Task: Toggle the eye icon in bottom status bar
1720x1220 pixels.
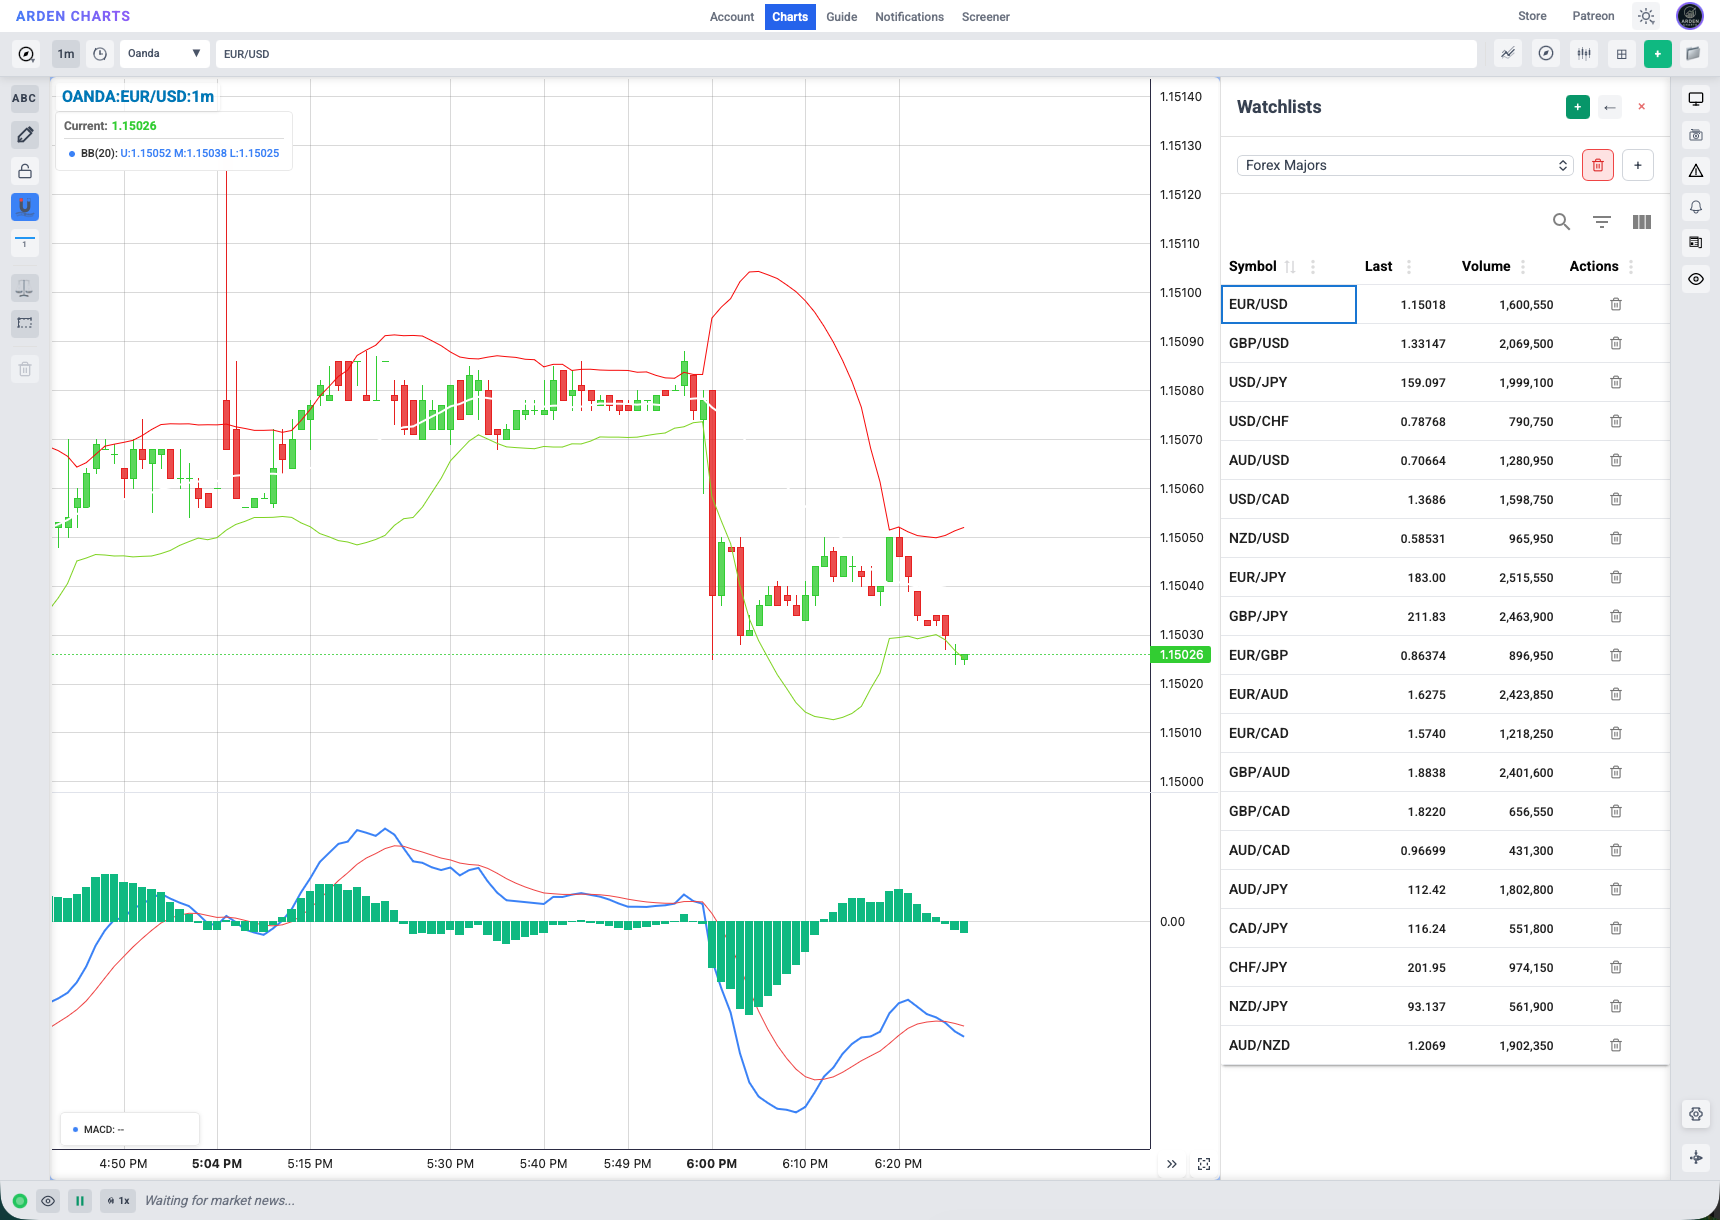Action: point(47,1200)
